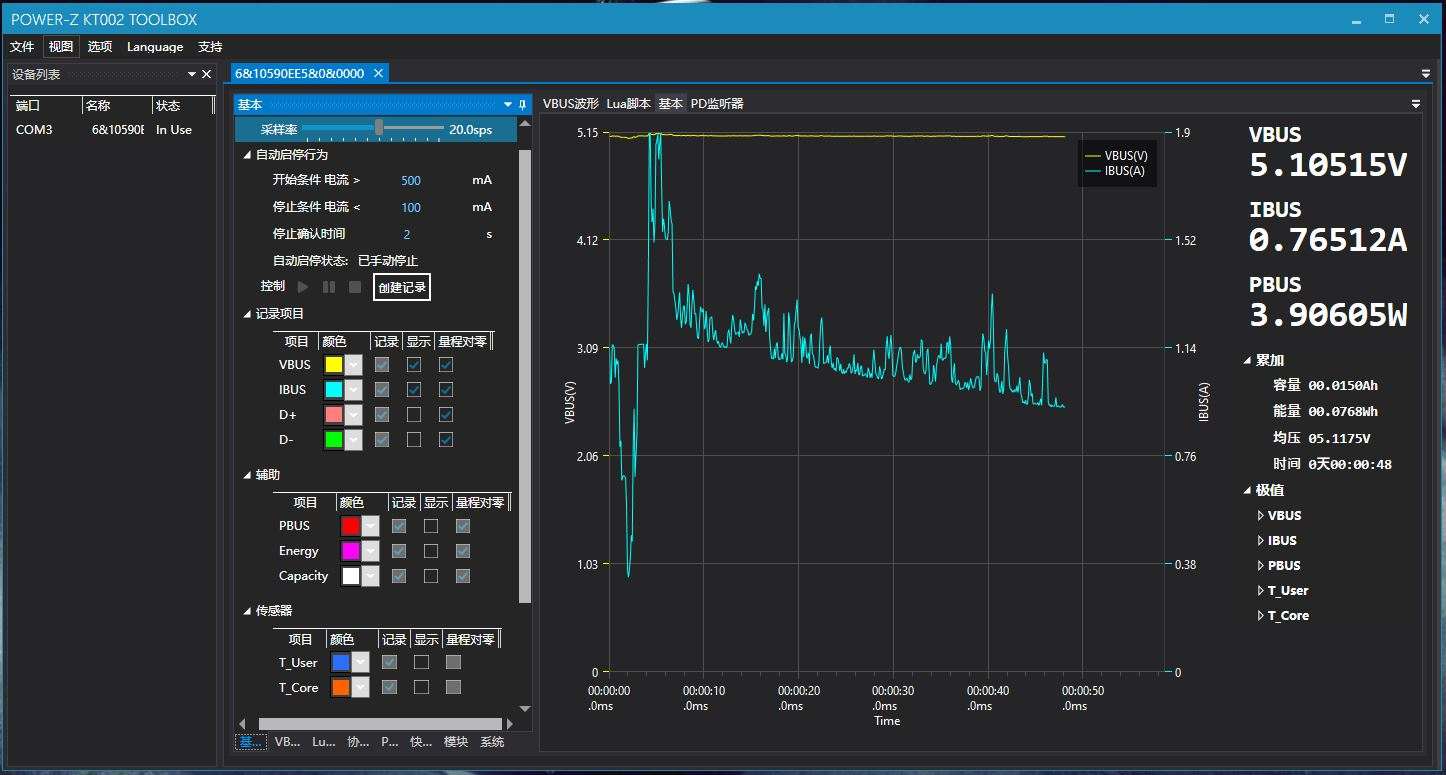
Task: Open the Language menu
Action: coord(155,47)
